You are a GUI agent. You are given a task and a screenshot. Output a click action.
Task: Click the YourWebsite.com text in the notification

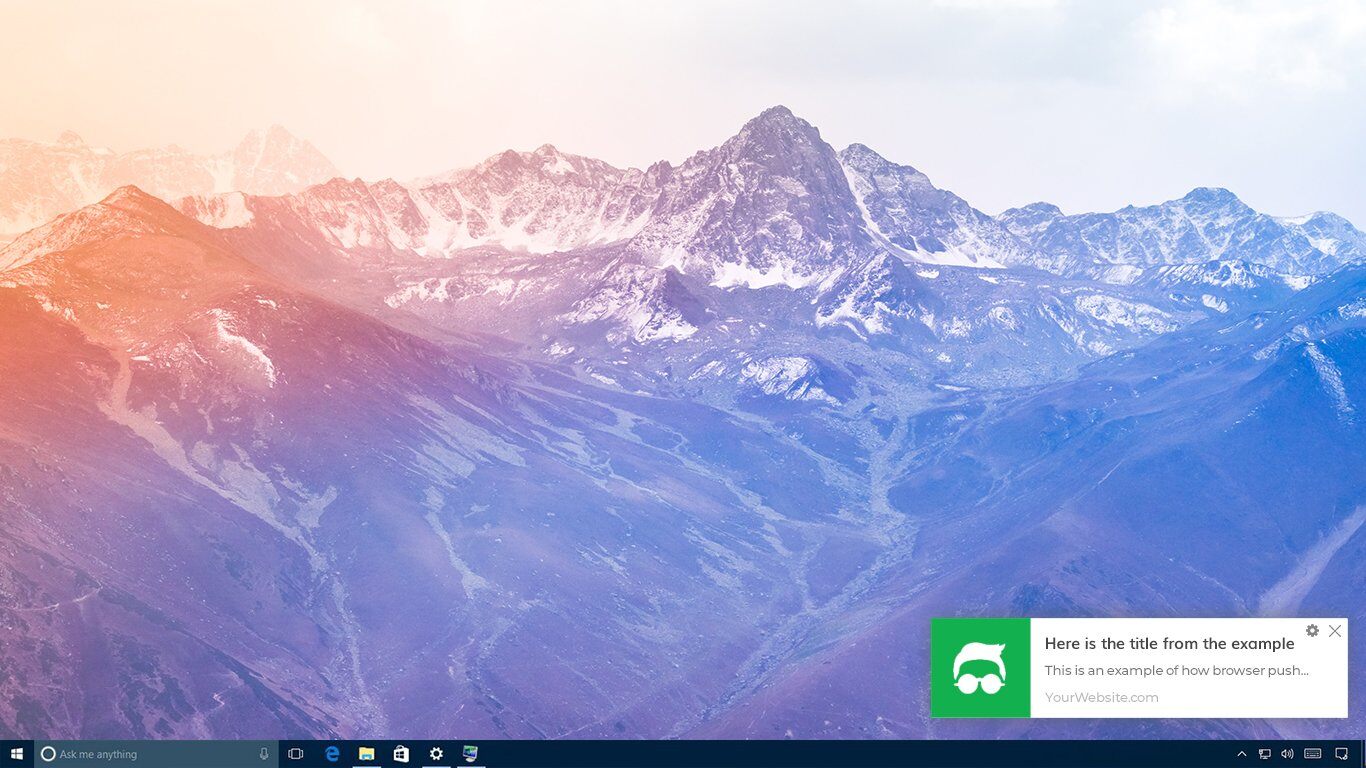coord(1101,698)
